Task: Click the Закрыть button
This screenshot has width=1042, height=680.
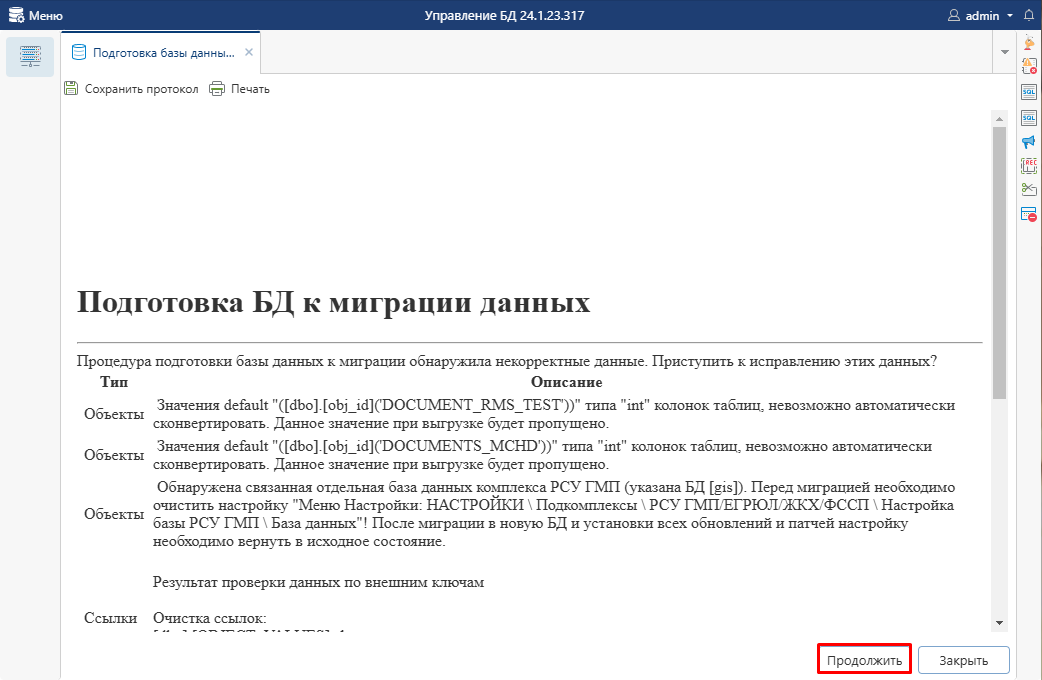Action: pyautogui.click(x=964, y=660)
